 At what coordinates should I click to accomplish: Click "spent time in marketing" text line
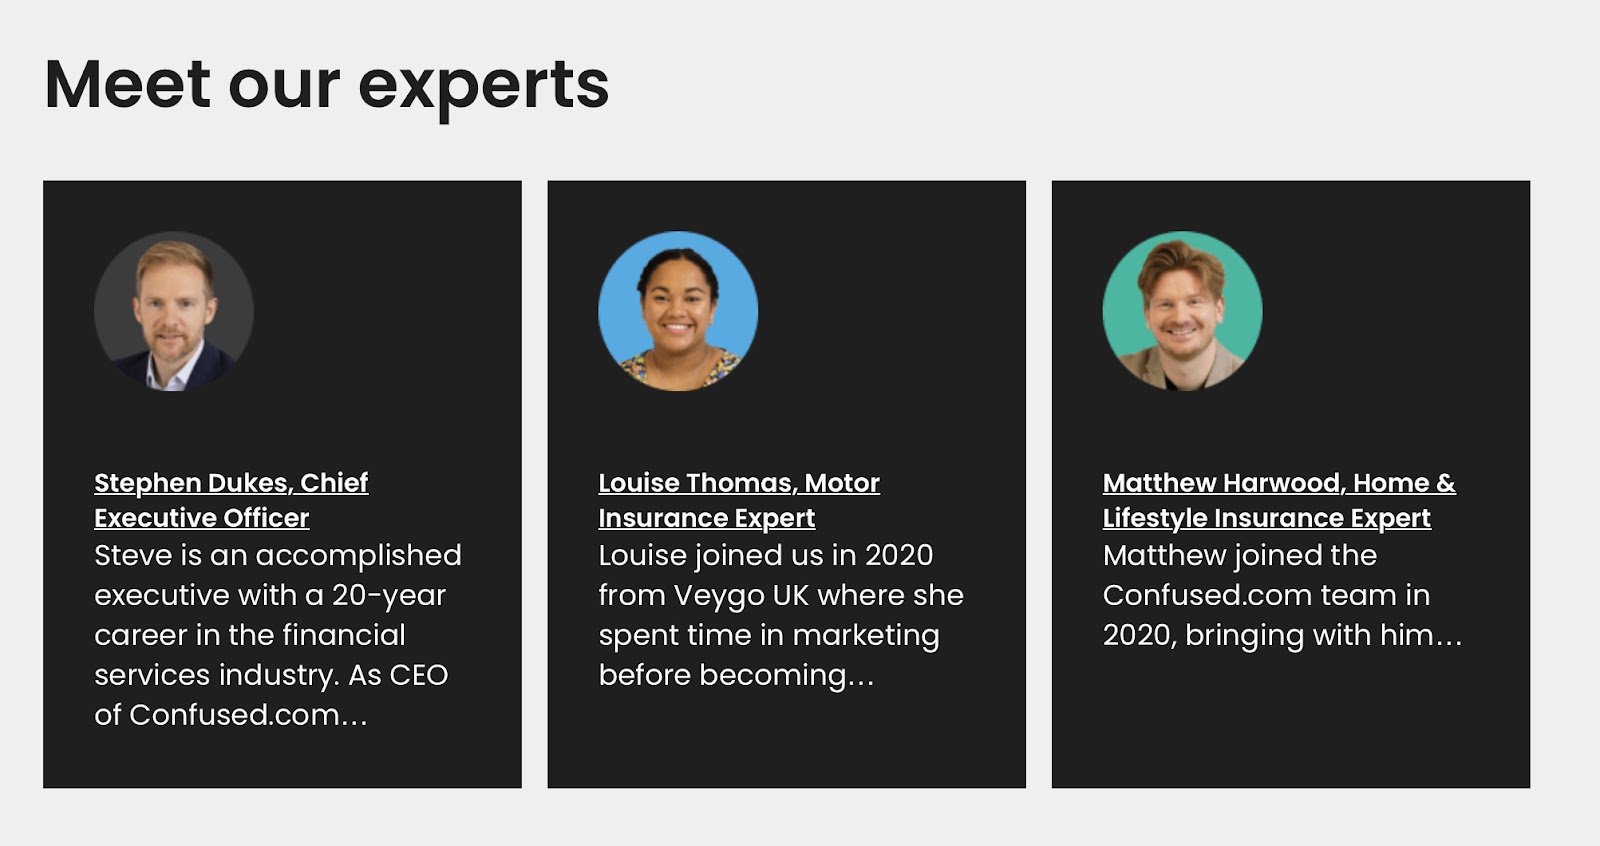pyautogui.click(x=768, y=636)
